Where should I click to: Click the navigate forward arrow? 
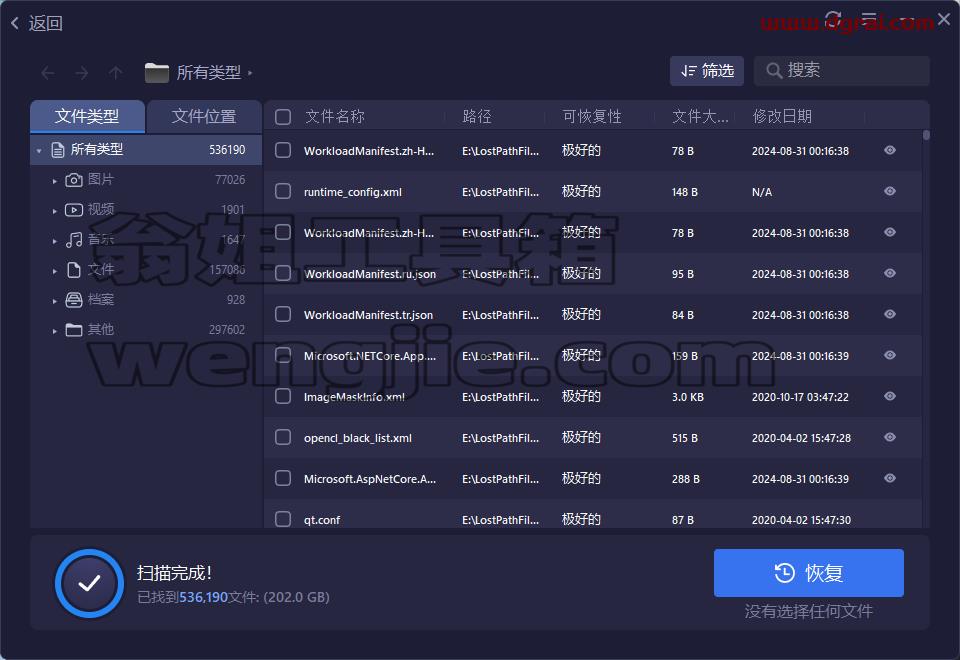[81, 73]
